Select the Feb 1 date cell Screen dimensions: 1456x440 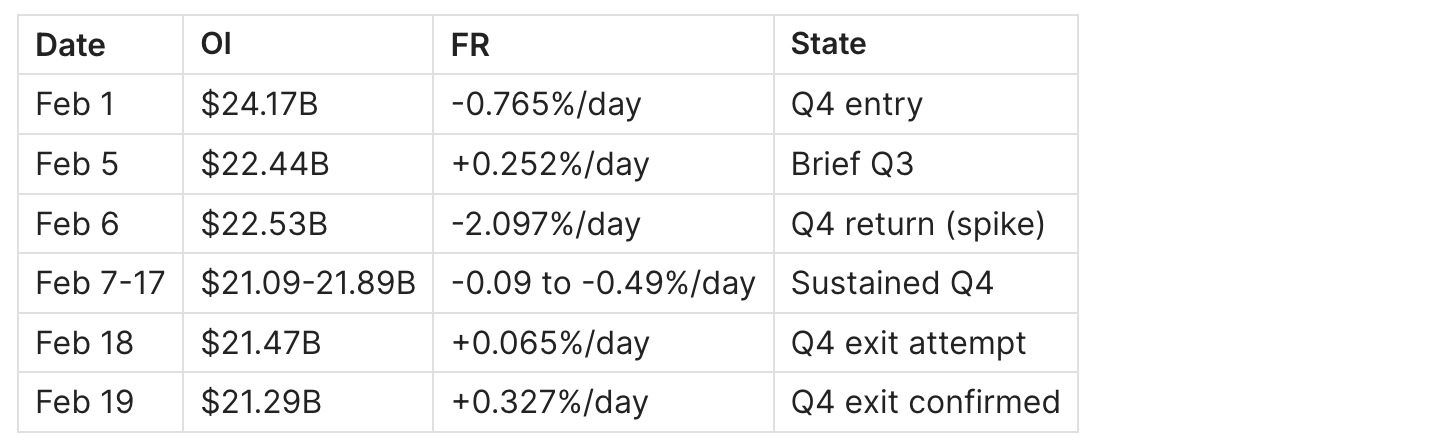pyautogui.click(x=75, y=104)
